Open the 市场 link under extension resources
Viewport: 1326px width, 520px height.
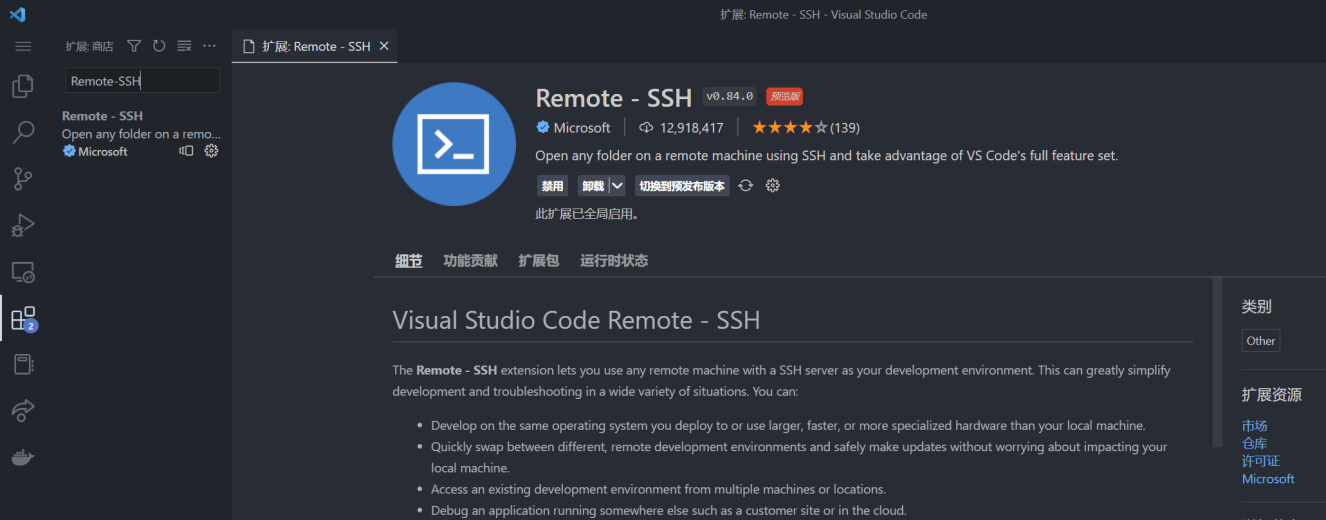(1254, 426)
